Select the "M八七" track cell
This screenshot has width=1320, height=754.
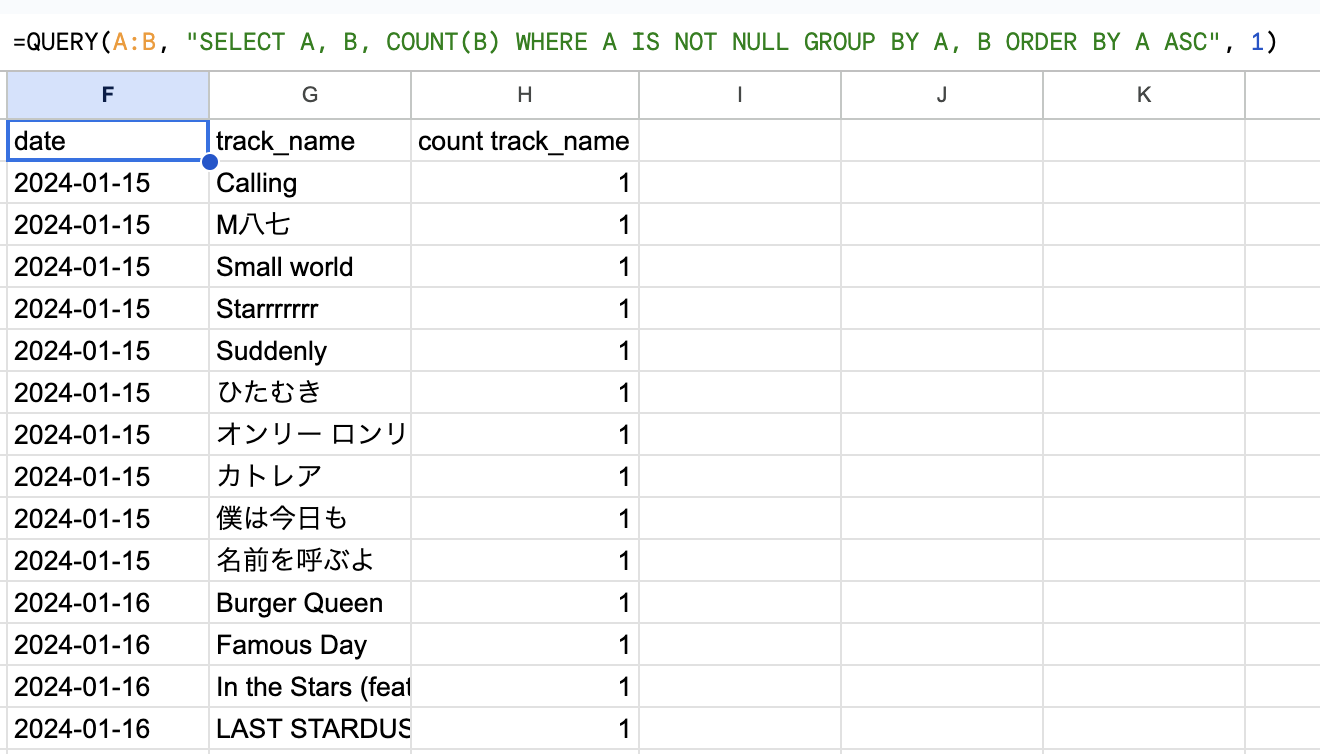[x=310, y=225]
